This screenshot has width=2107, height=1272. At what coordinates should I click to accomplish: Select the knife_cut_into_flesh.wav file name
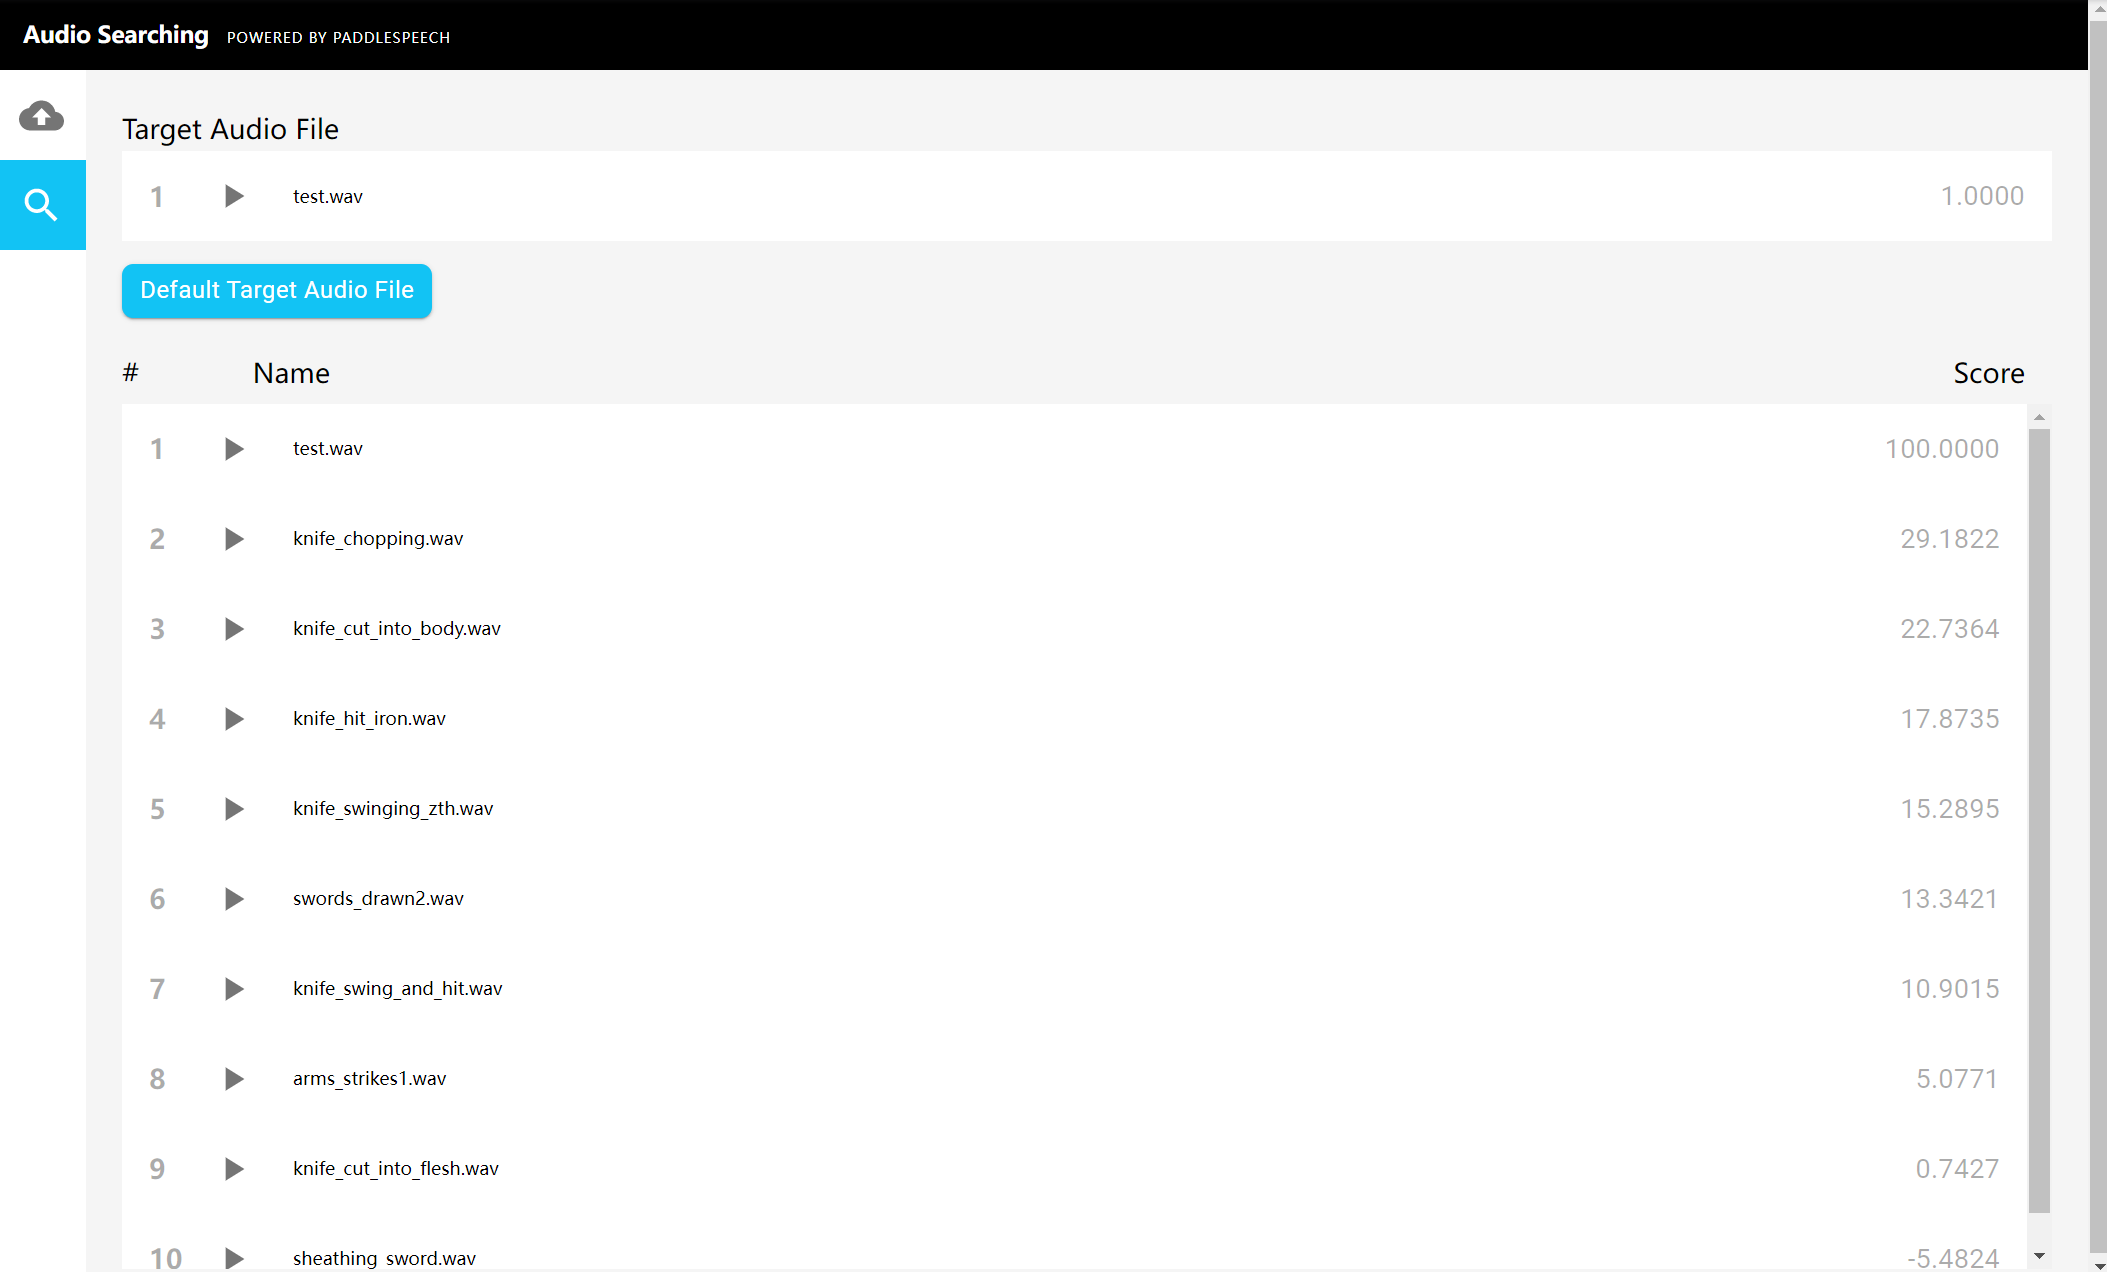point(396,1169)
